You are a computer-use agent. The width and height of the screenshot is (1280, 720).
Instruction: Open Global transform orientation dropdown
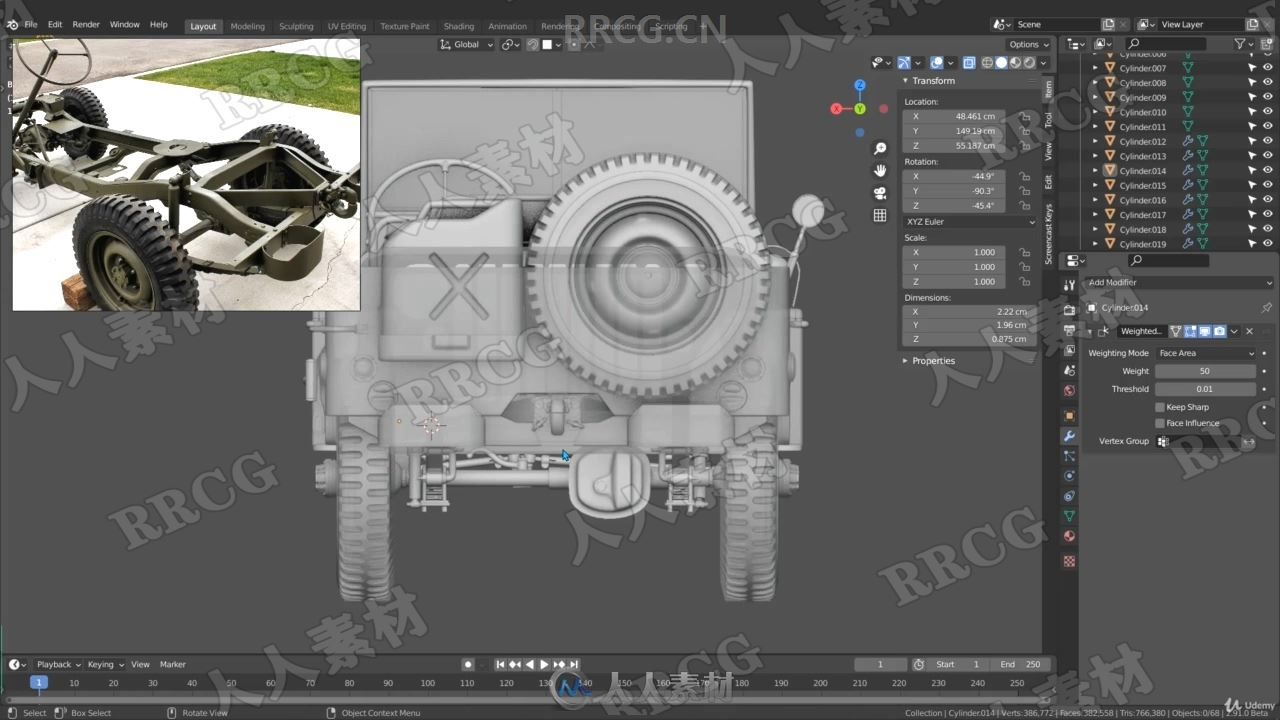(467, 45)
